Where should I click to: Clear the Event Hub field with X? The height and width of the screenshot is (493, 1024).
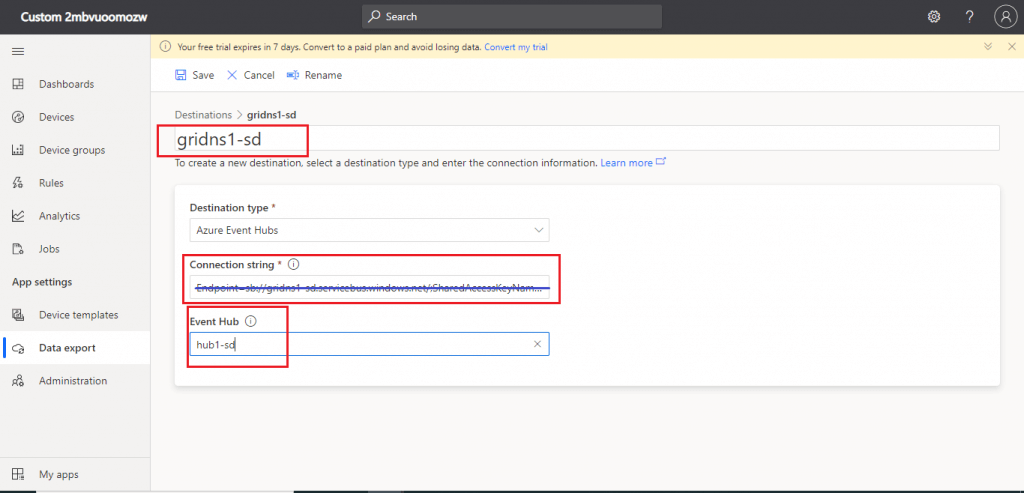pyautogui.click(x=537, y=344)
